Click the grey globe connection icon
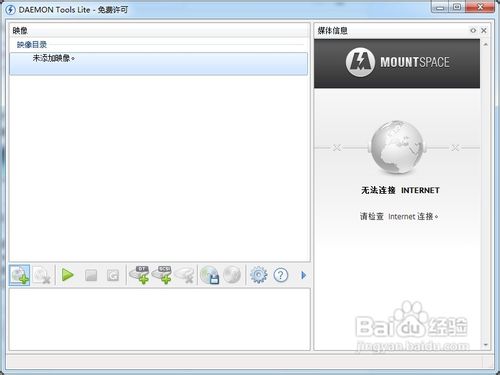The height and width of the screenshot is (375, 500). pyautogui.click(x=397, y=147)
